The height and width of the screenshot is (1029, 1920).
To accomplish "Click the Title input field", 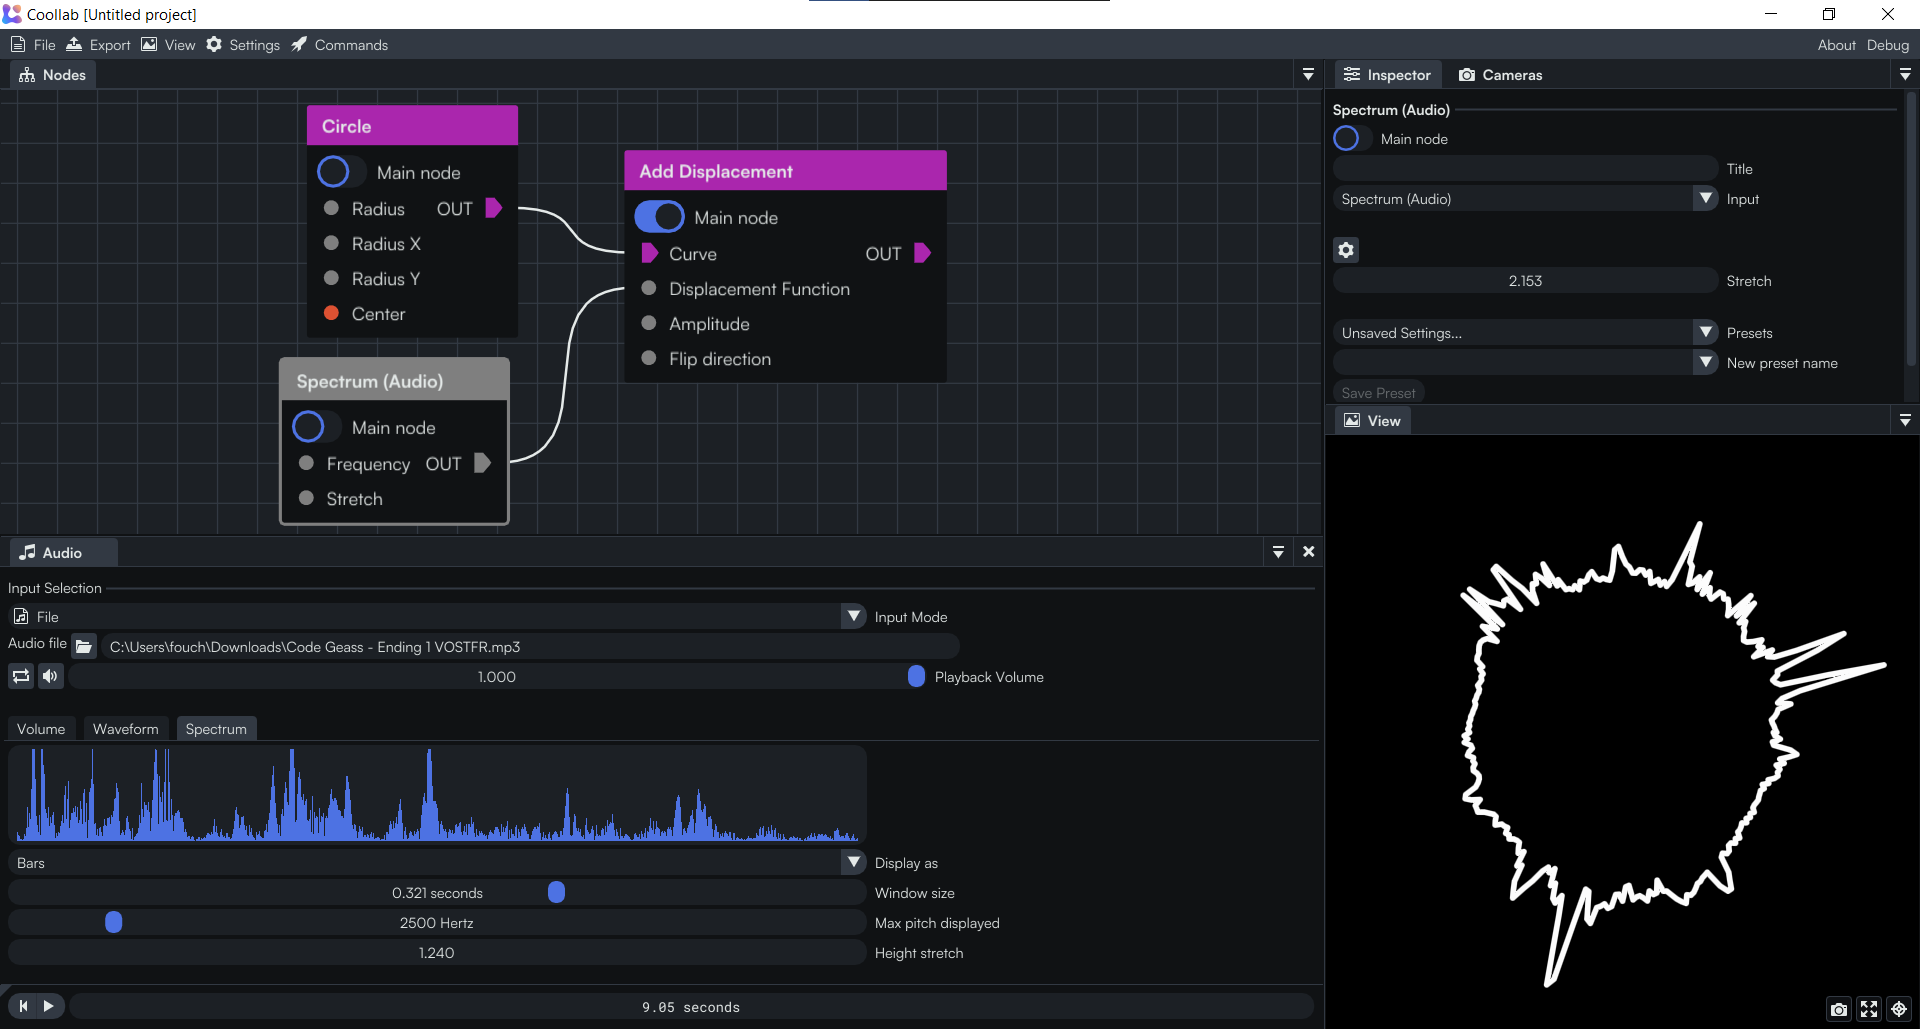I will pyautogui.click(x=1525, y=169).
